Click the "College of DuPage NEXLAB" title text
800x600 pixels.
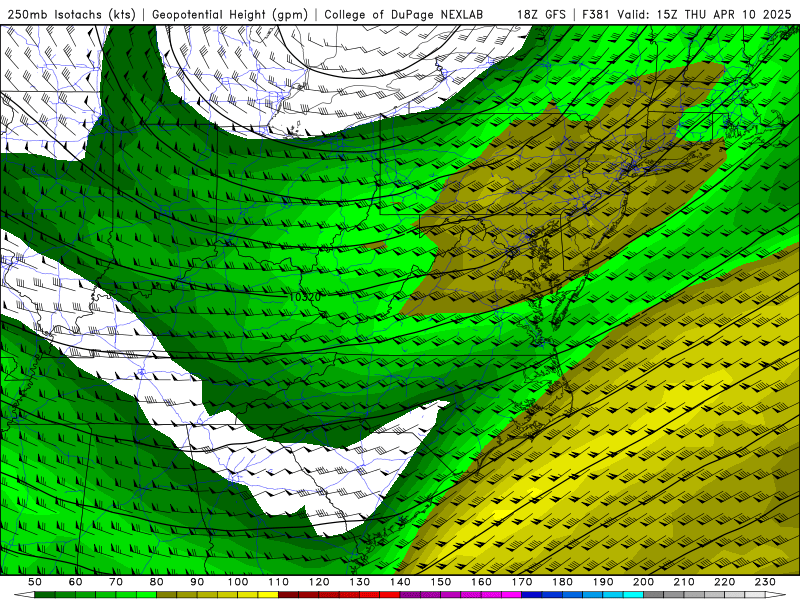click(x=404, y=15)
